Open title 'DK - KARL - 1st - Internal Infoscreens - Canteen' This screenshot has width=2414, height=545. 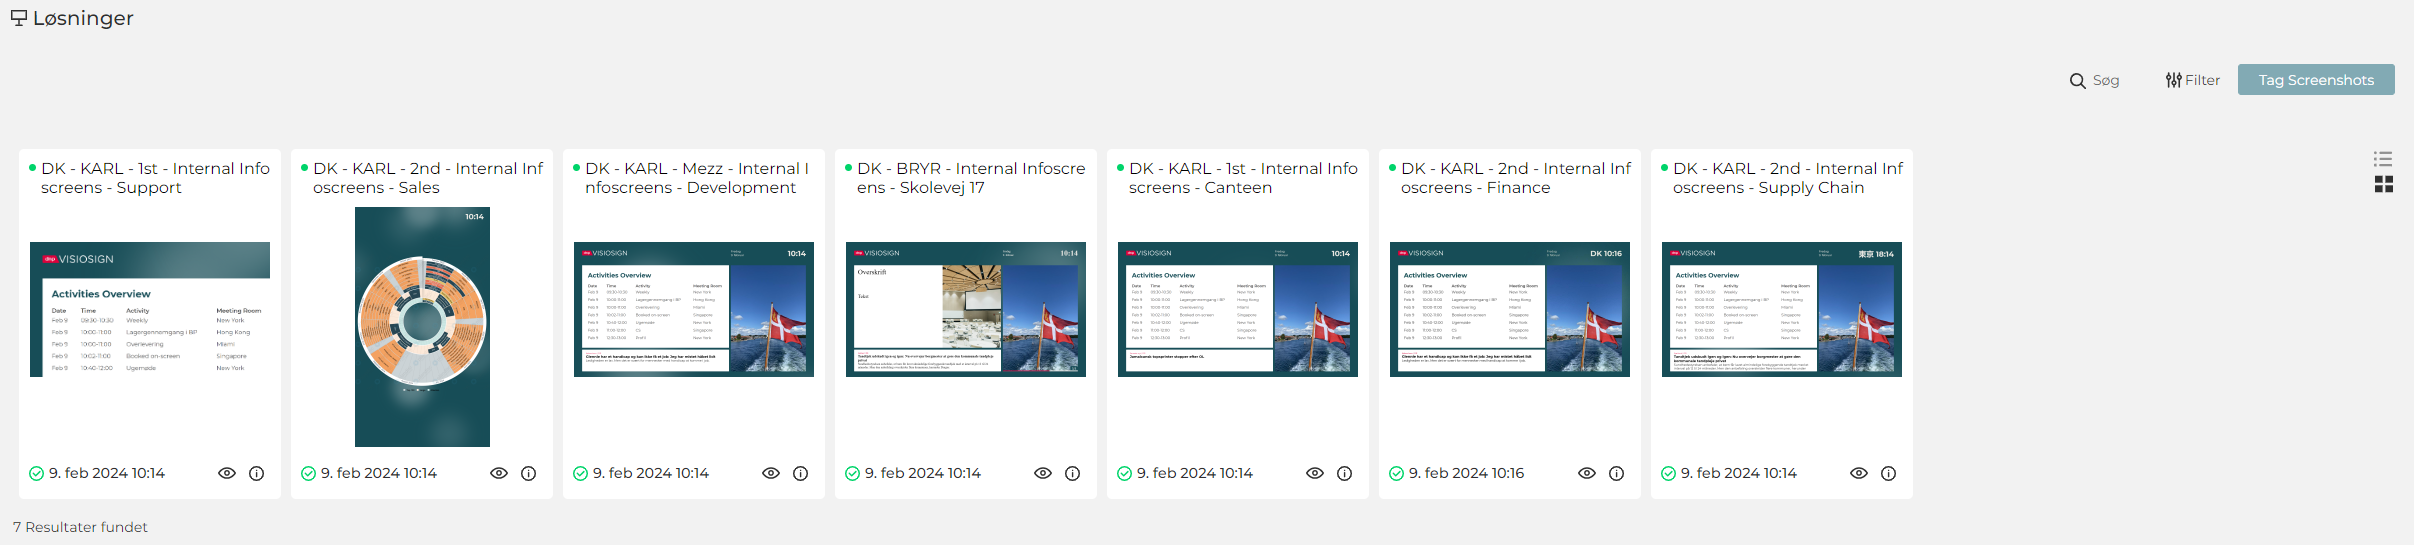point(1243,178)
